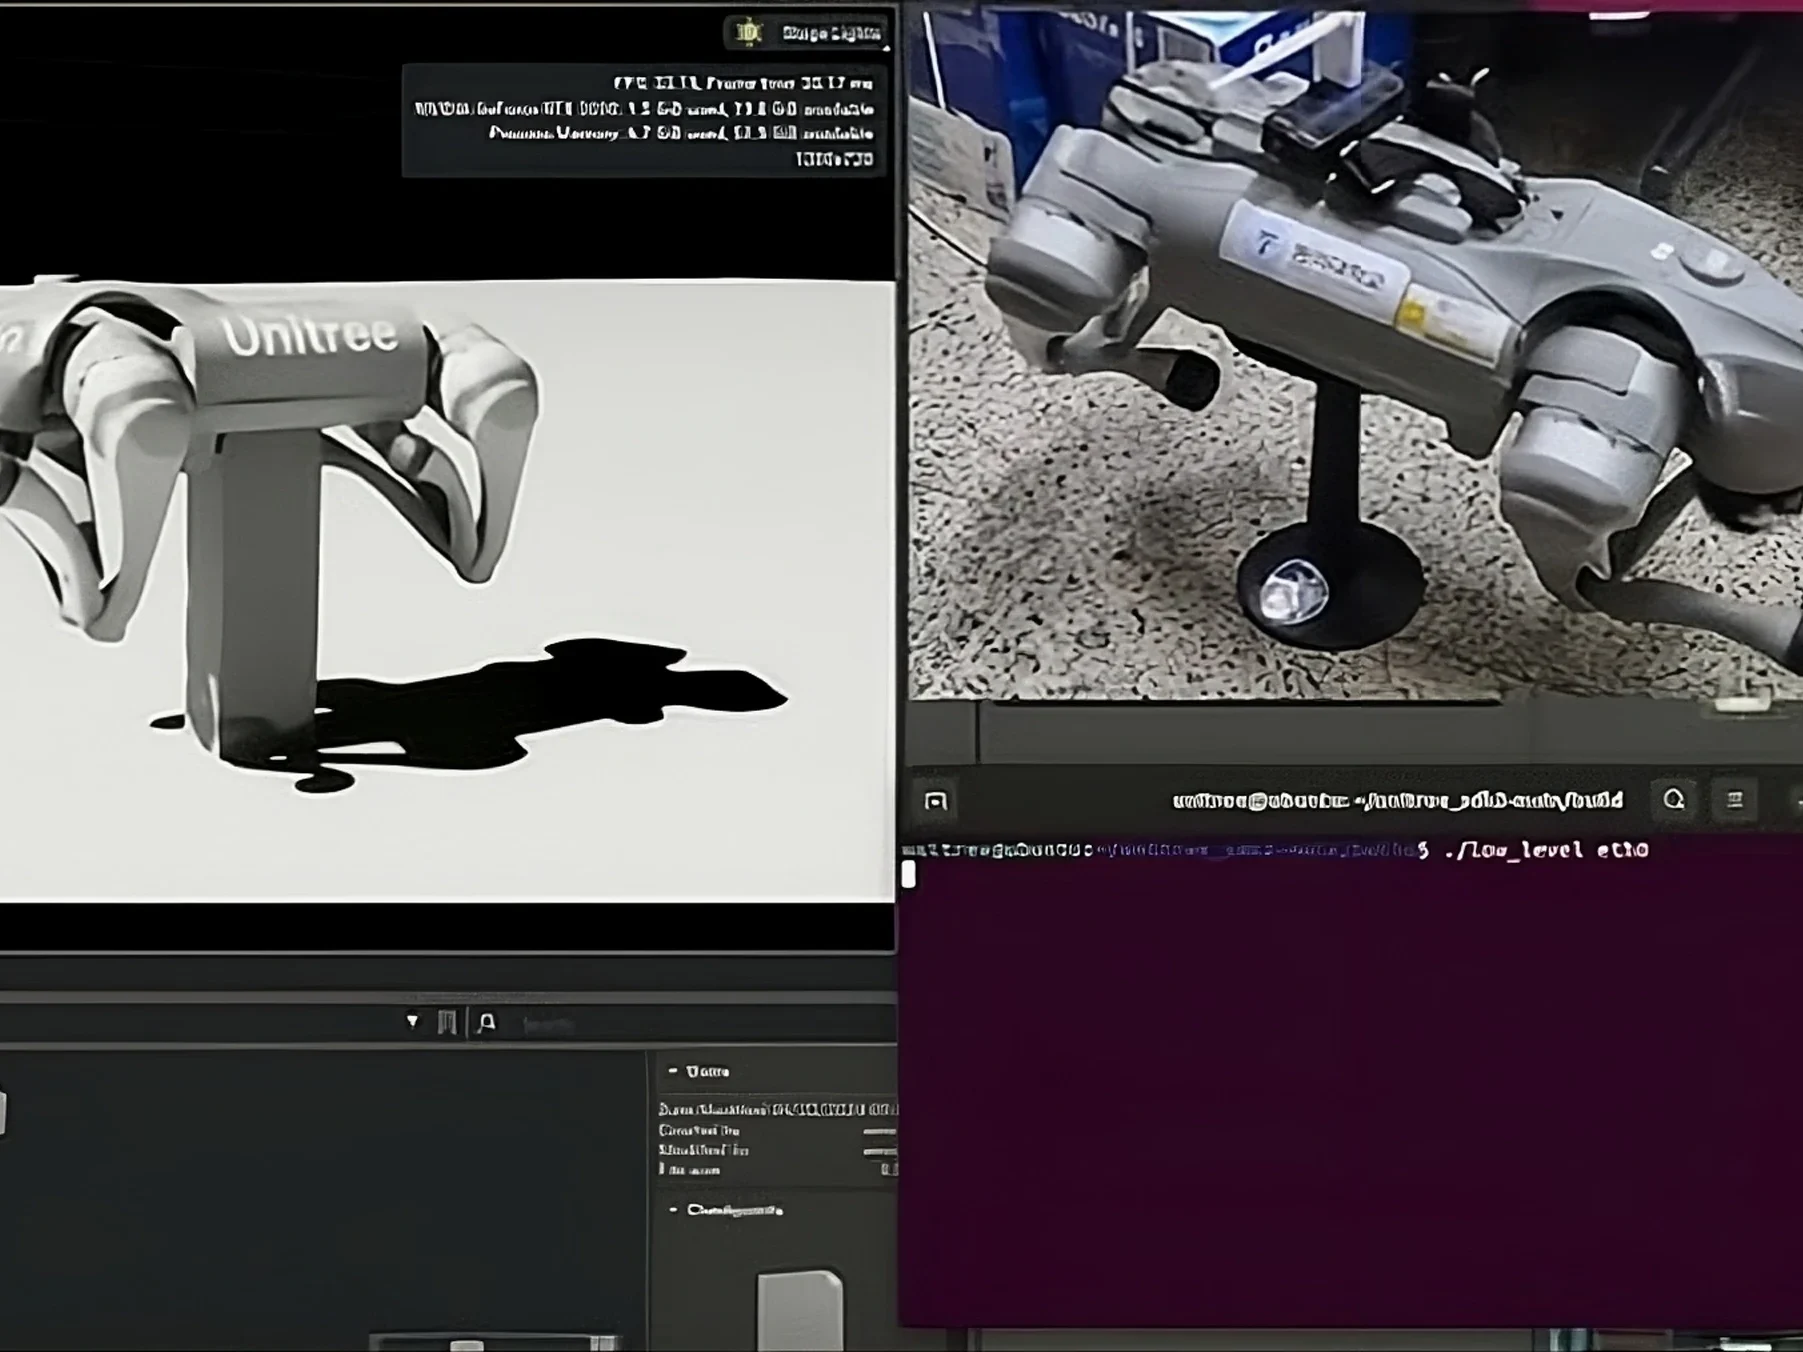Select the file thumbnail preview under Checkpoints
The image size is (1803, 1352).
tap(799, 1308)
